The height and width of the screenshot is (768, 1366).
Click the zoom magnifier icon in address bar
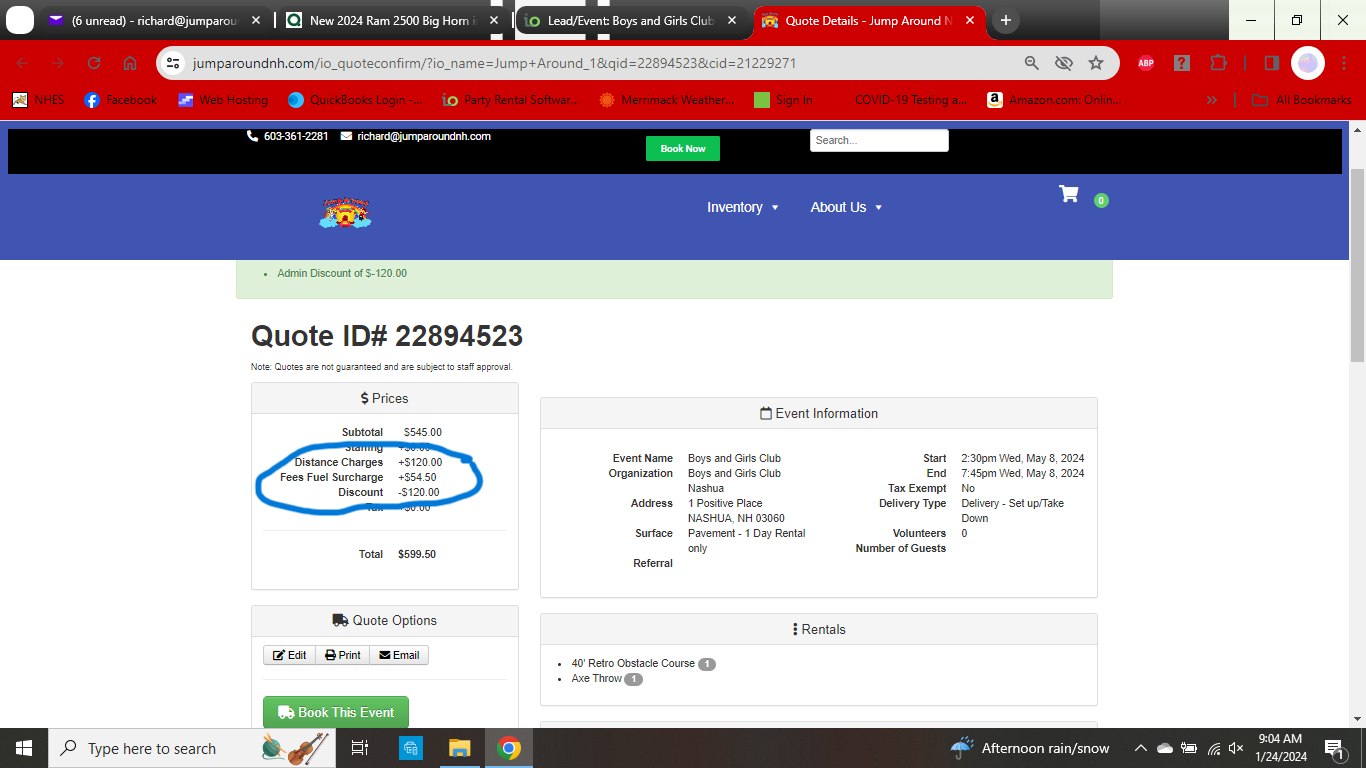pos(1032,63)
